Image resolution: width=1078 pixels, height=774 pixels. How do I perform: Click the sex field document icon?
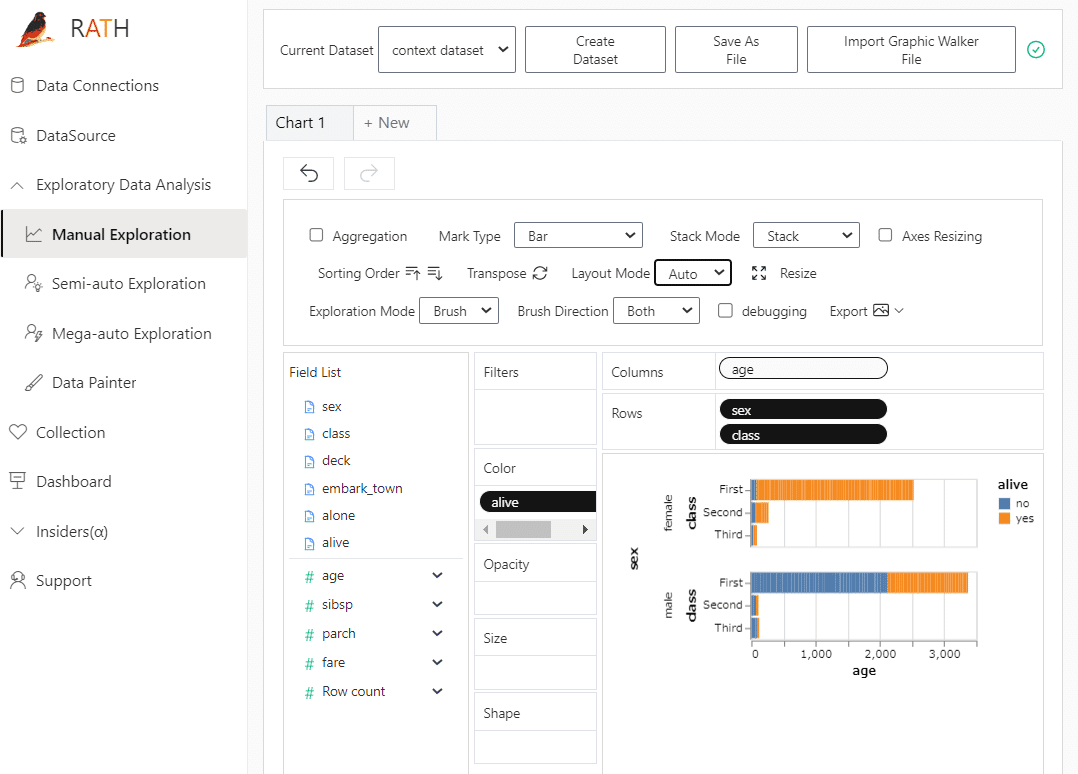[x=309, y=407]
